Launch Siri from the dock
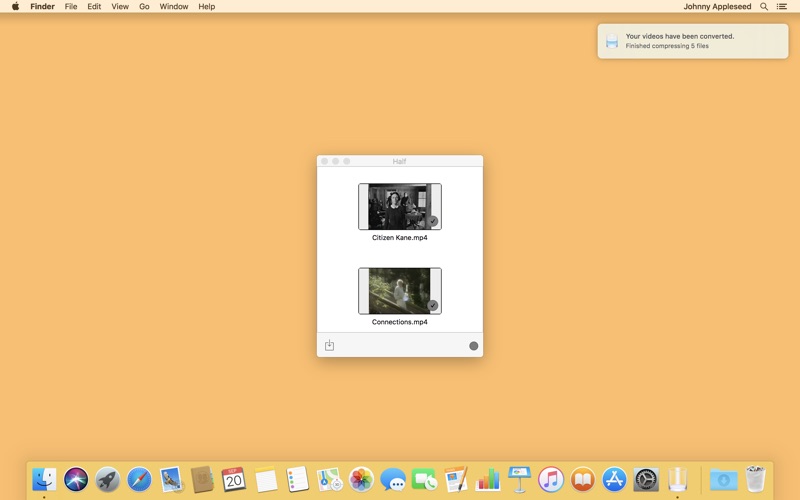 [x=76, y=480]
